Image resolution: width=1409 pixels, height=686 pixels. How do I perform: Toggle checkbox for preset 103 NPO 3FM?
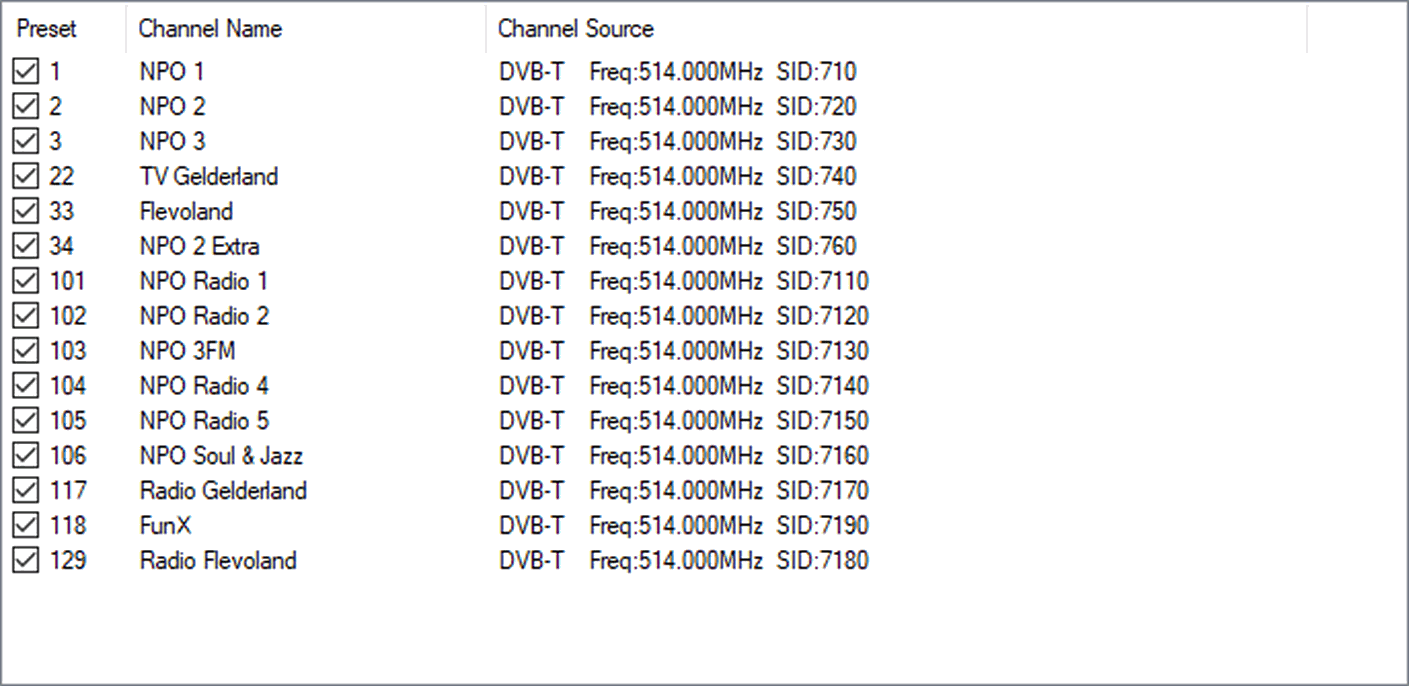point(26,351)
